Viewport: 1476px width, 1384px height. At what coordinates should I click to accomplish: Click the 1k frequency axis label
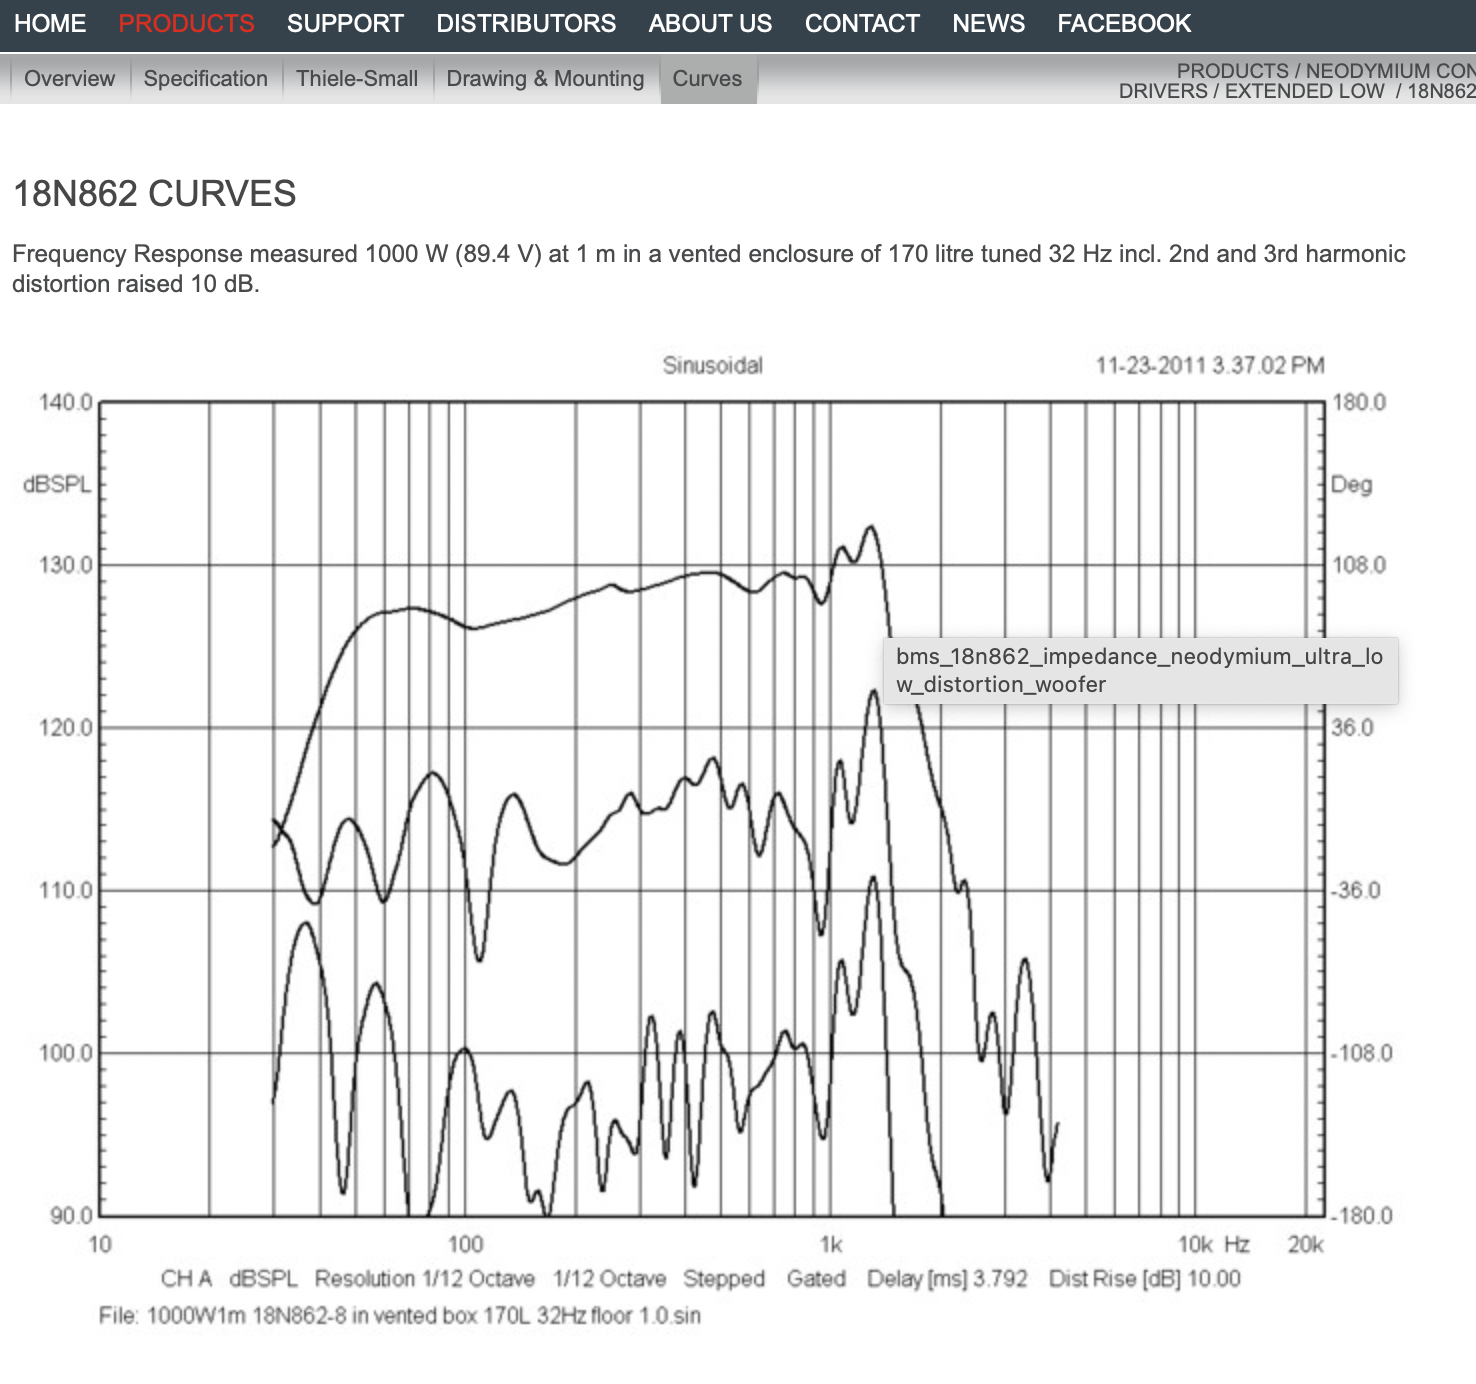(x=830, y=1244)
